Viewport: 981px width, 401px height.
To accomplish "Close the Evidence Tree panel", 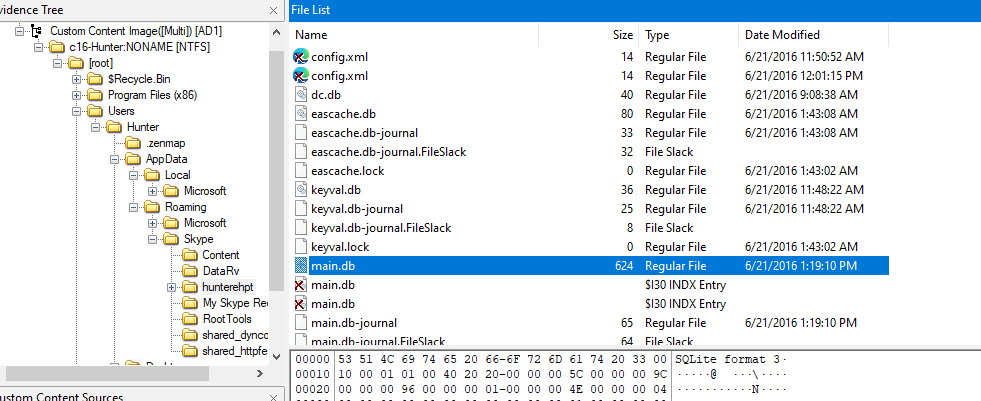I will point(274,9).
